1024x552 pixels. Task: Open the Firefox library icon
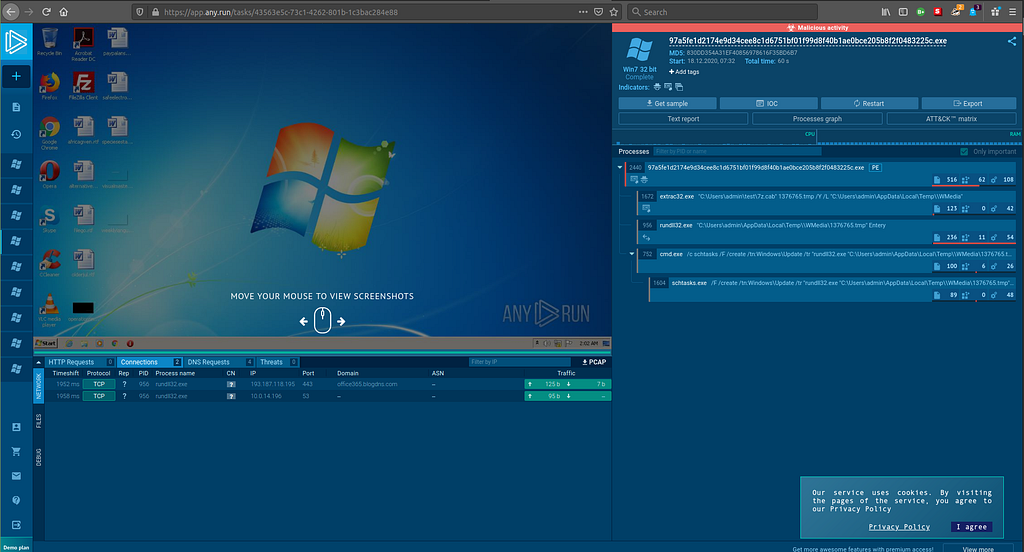point(886,12)
